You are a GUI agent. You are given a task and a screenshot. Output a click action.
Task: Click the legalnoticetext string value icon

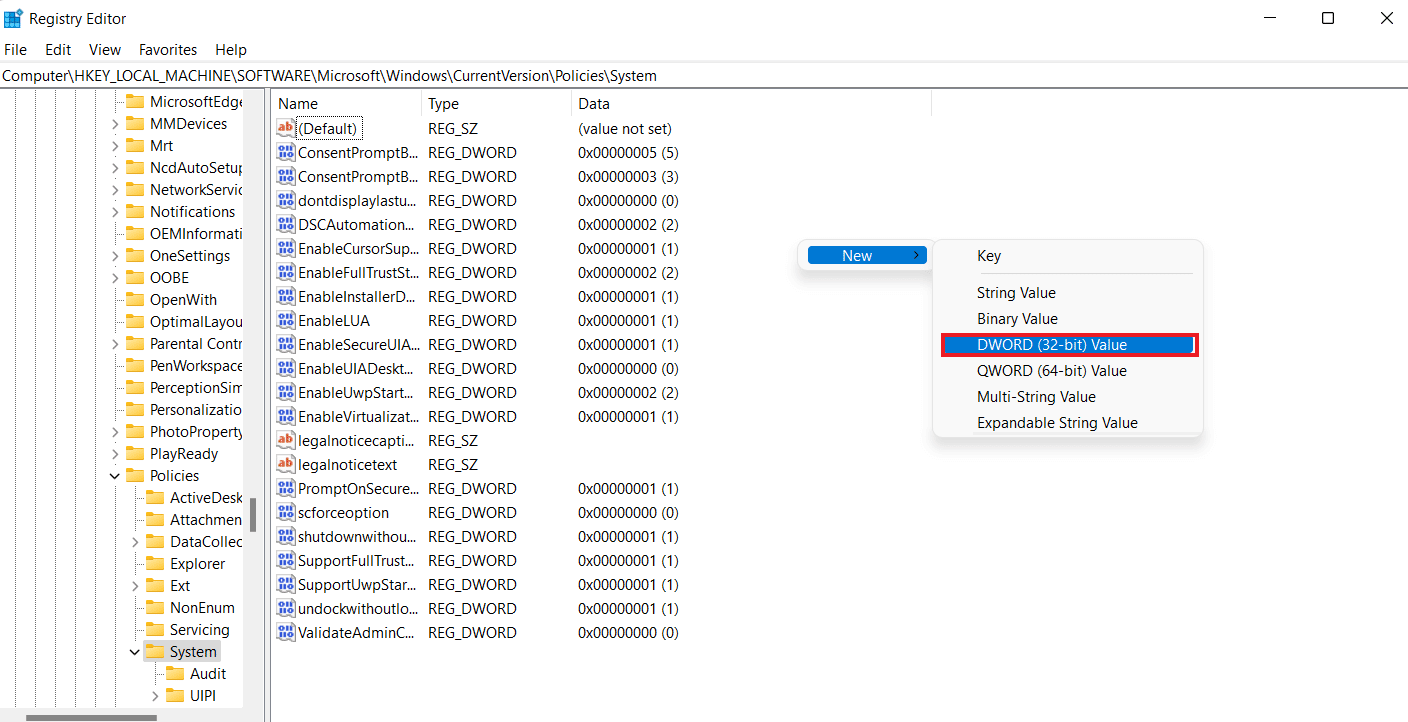pos(286,465)
